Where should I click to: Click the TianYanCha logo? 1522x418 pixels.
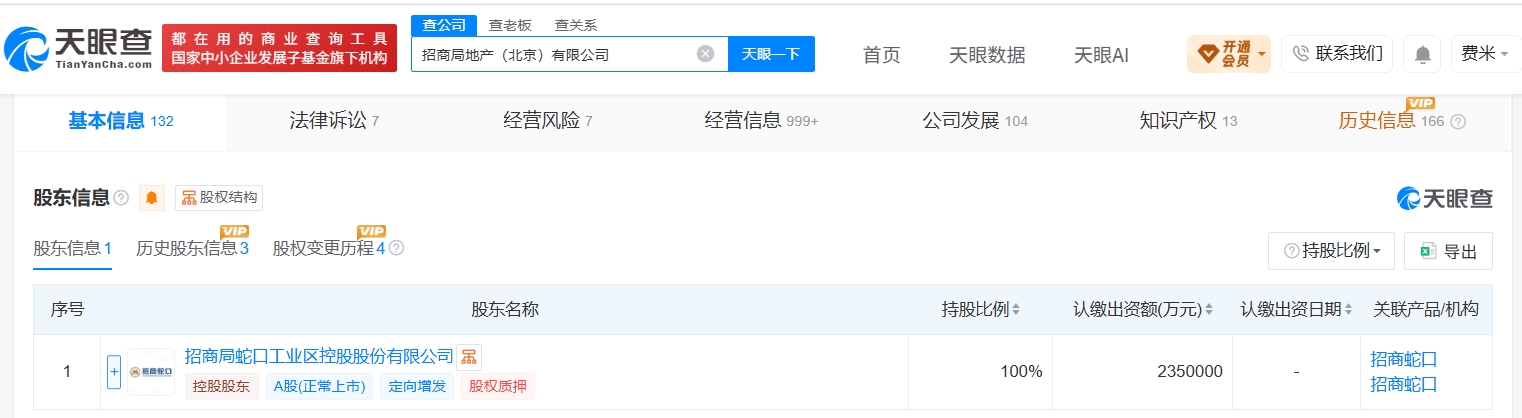click(x=78, y=47)
